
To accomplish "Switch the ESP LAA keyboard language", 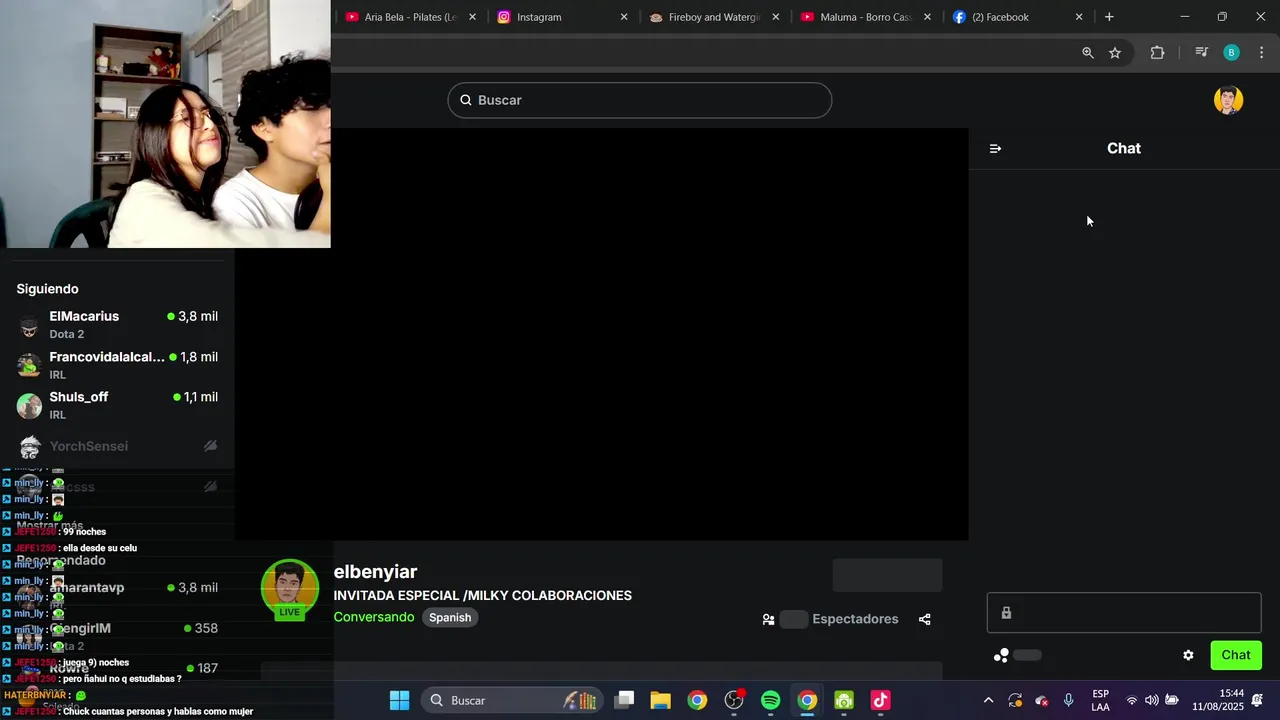I will 1100,700.
